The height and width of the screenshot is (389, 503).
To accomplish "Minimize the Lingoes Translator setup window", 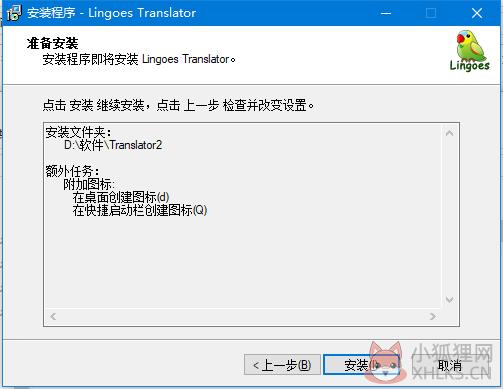I will tap(386, 13).
